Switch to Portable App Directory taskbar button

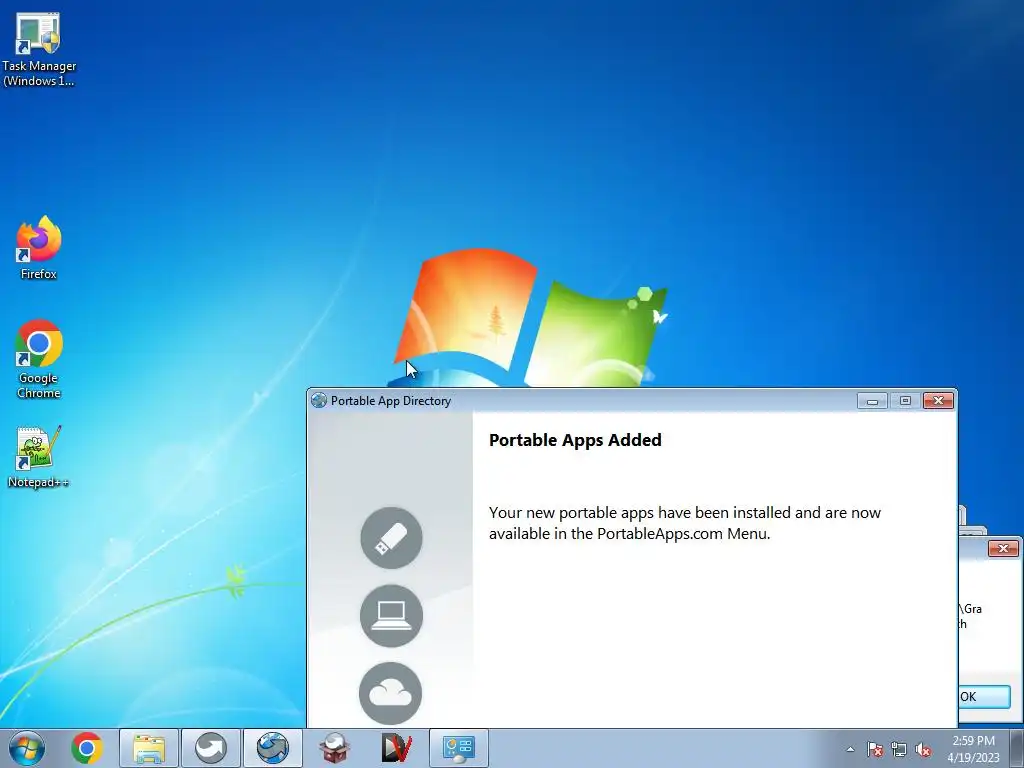point(273,748)
